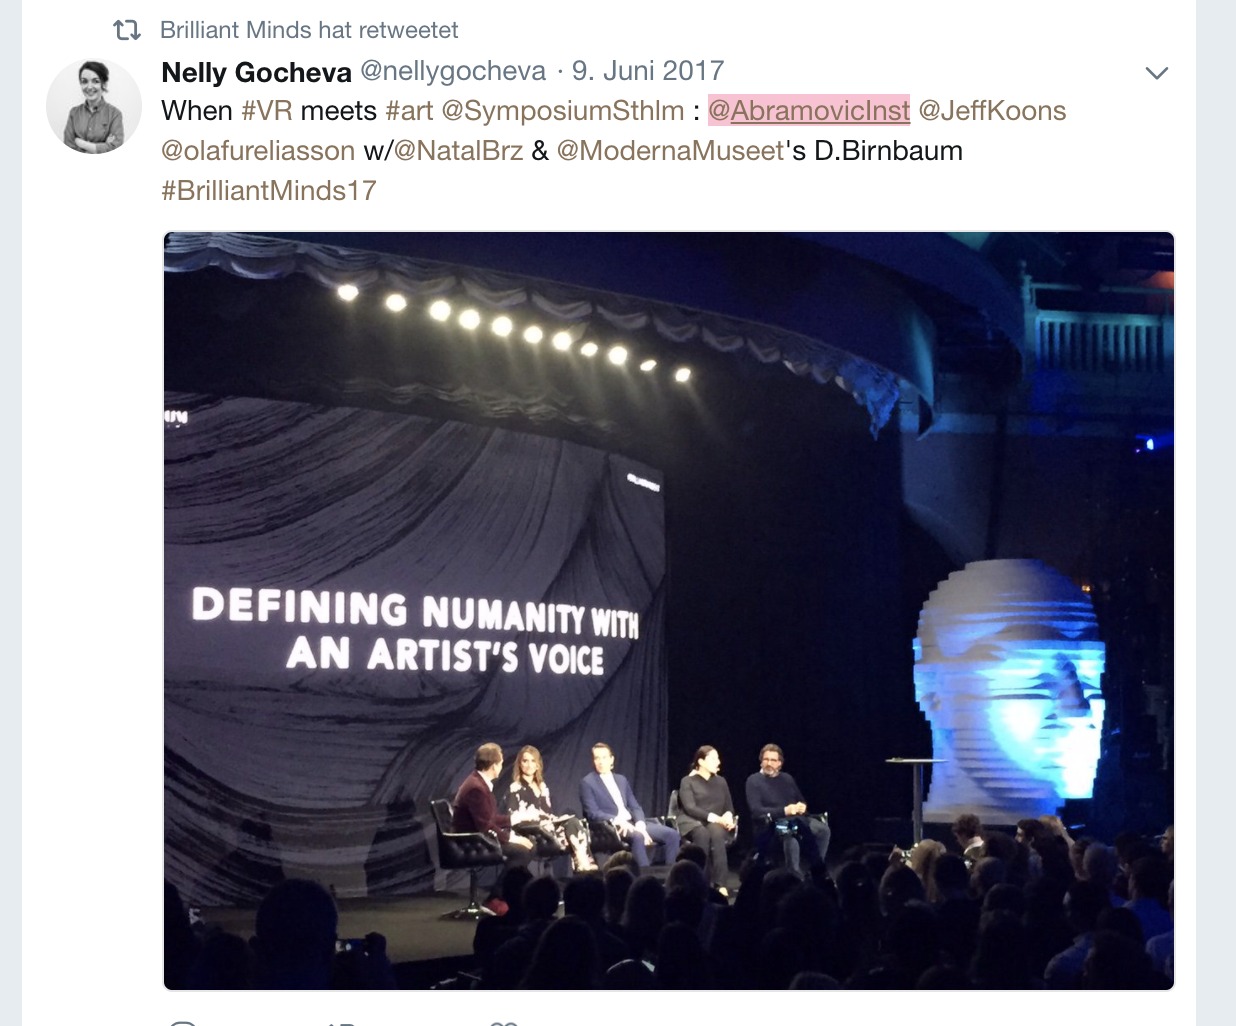
Task: Click the reply icon under the photo
Action: 182,1022
